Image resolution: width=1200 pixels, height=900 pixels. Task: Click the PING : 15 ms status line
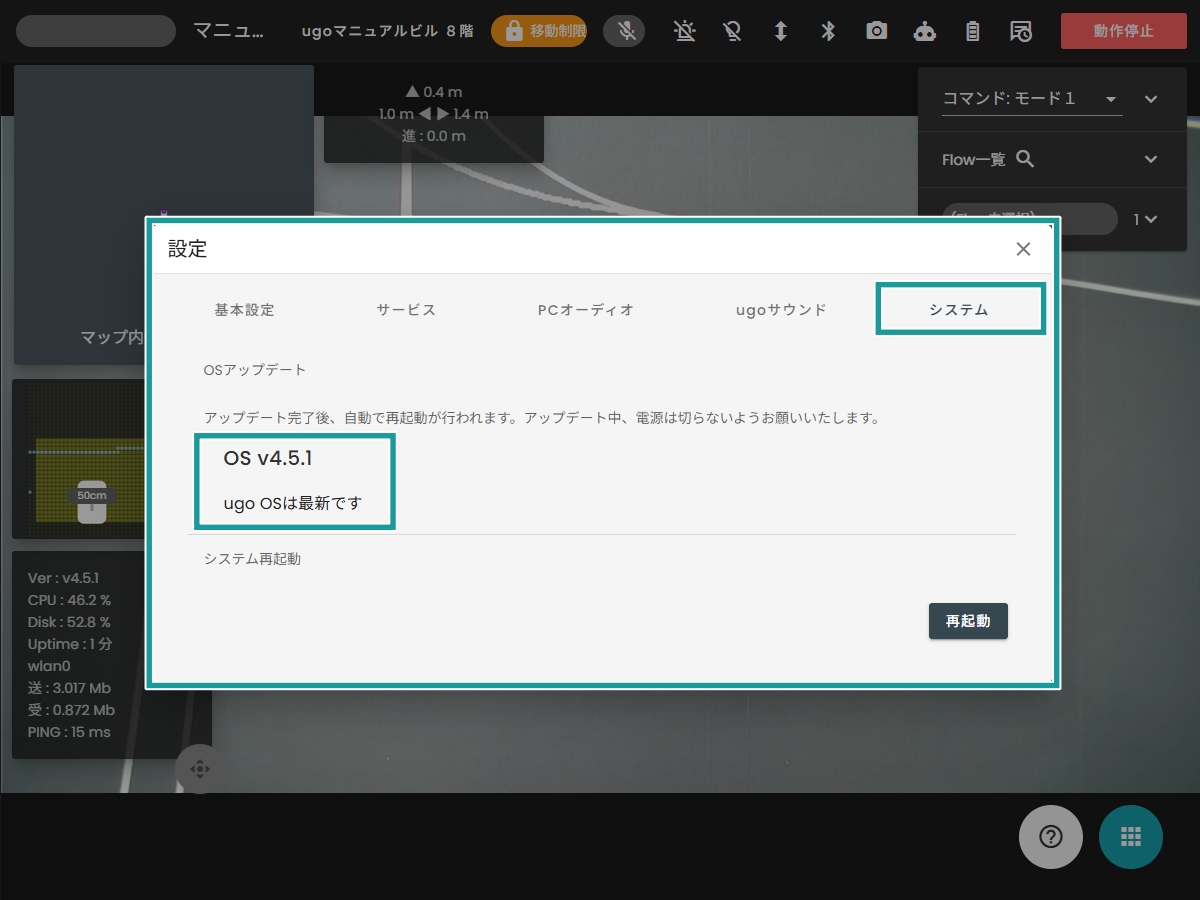[69, 732]
